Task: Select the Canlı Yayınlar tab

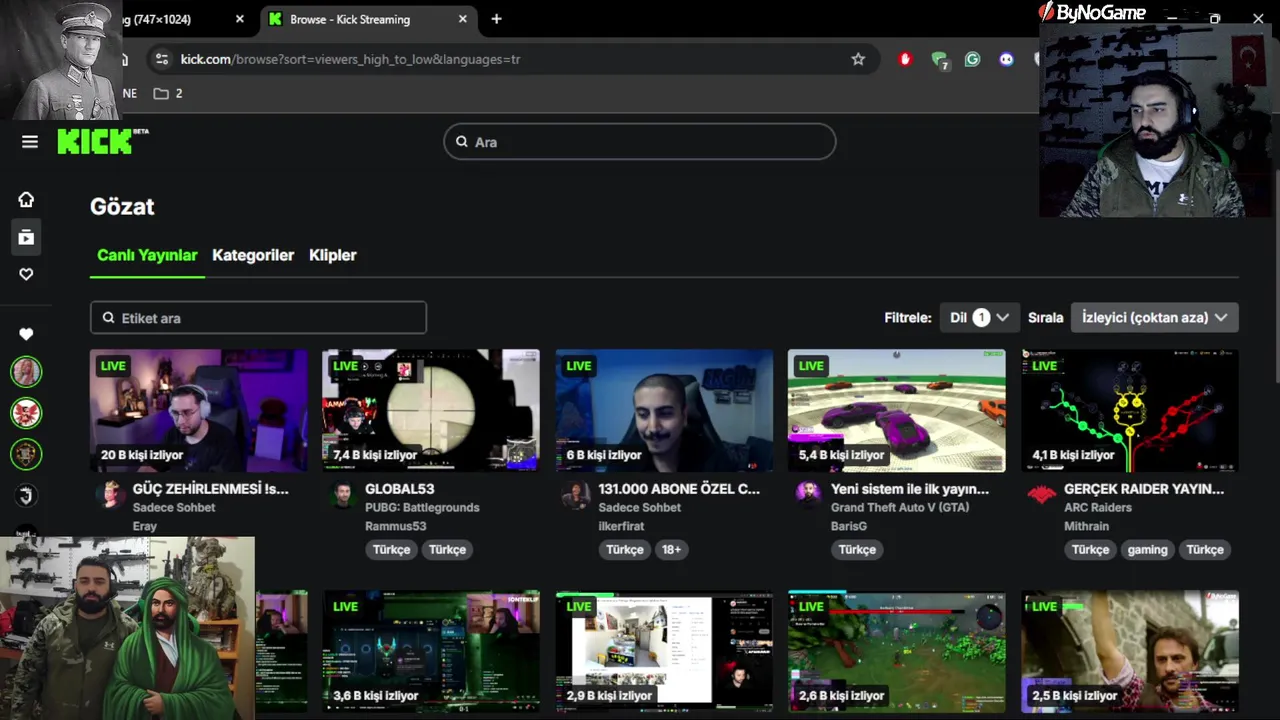Action: (147, 255)
